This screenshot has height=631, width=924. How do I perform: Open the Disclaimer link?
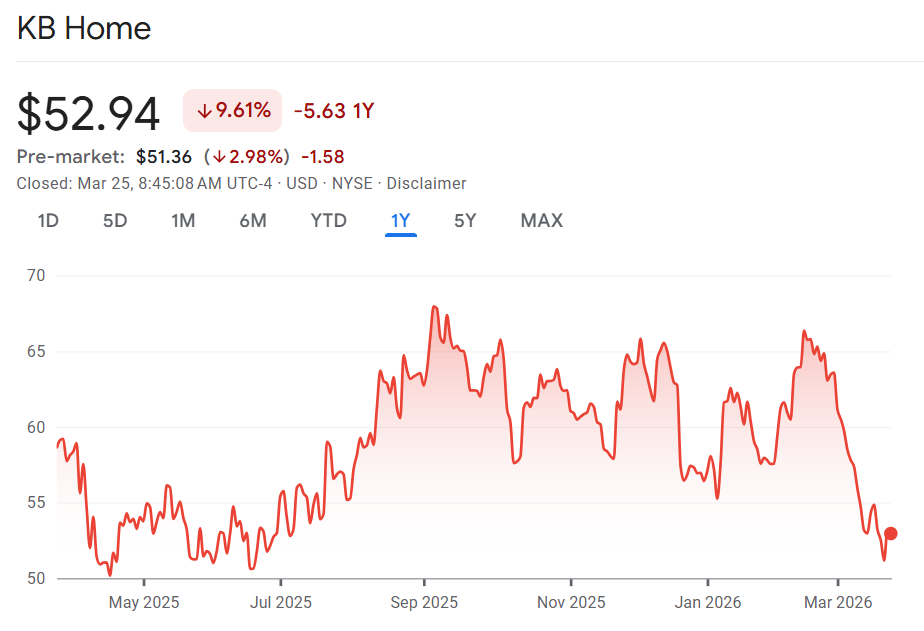[426, 183]
